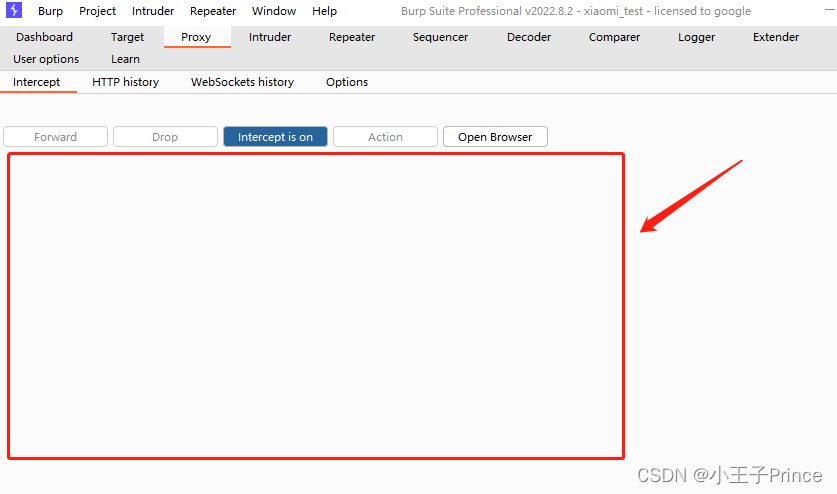Open the proxy Options sub-tab
837x494 pixels.
pyautogui.click(x=347, y=82)
